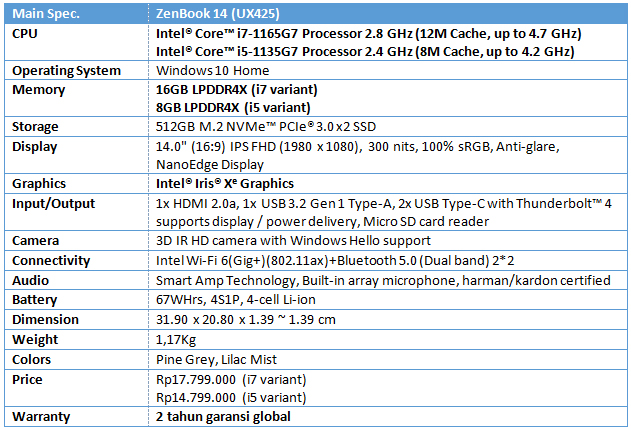
Task: Click the 'Rp17.799.000 (i7 variant)' price
Action: [x=231, y=380]
